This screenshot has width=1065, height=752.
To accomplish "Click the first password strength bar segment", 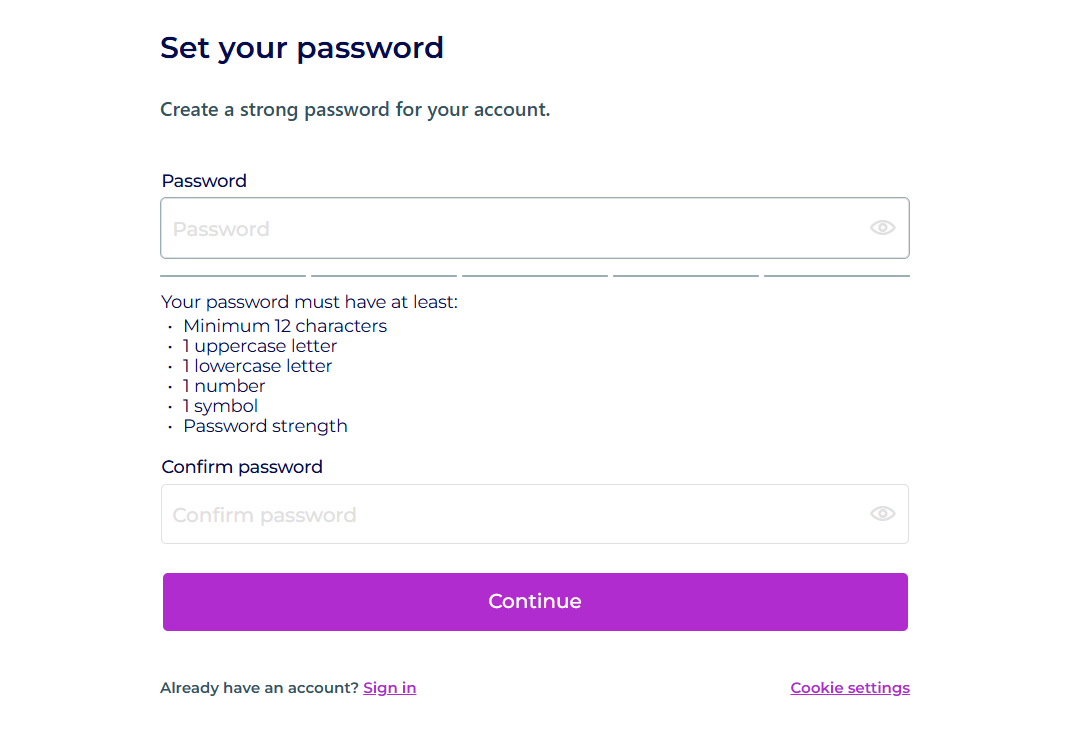I will [233, 275].
